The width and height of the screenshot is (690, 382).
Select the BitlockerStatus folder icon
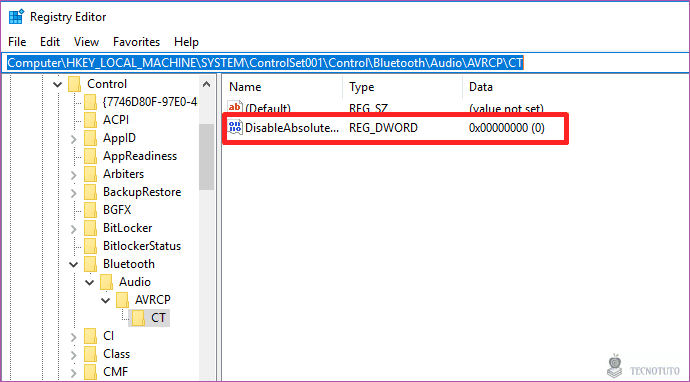point(90,246)
